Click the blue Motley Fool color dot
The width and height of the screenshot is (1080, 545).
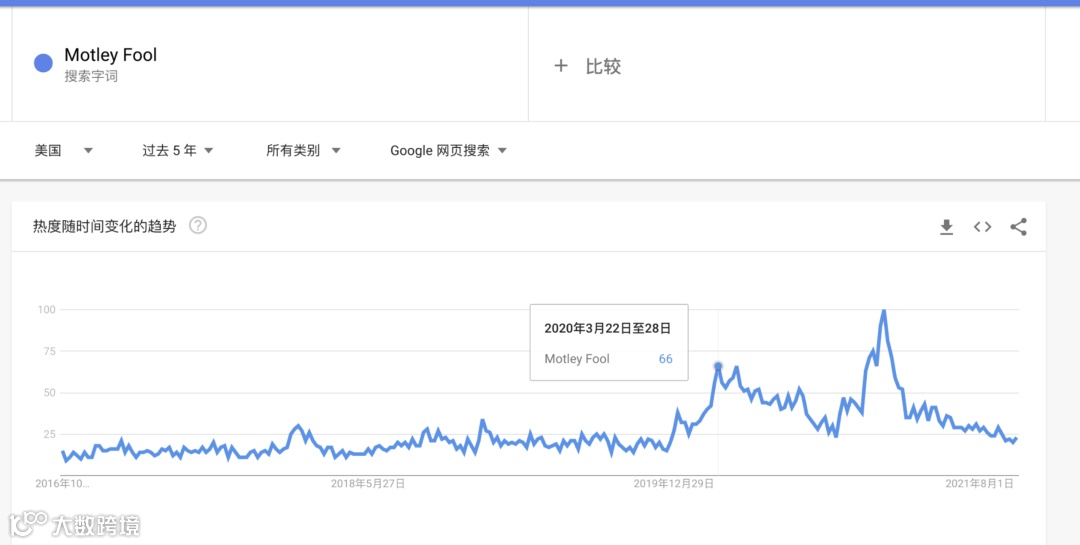coord(43,63)
